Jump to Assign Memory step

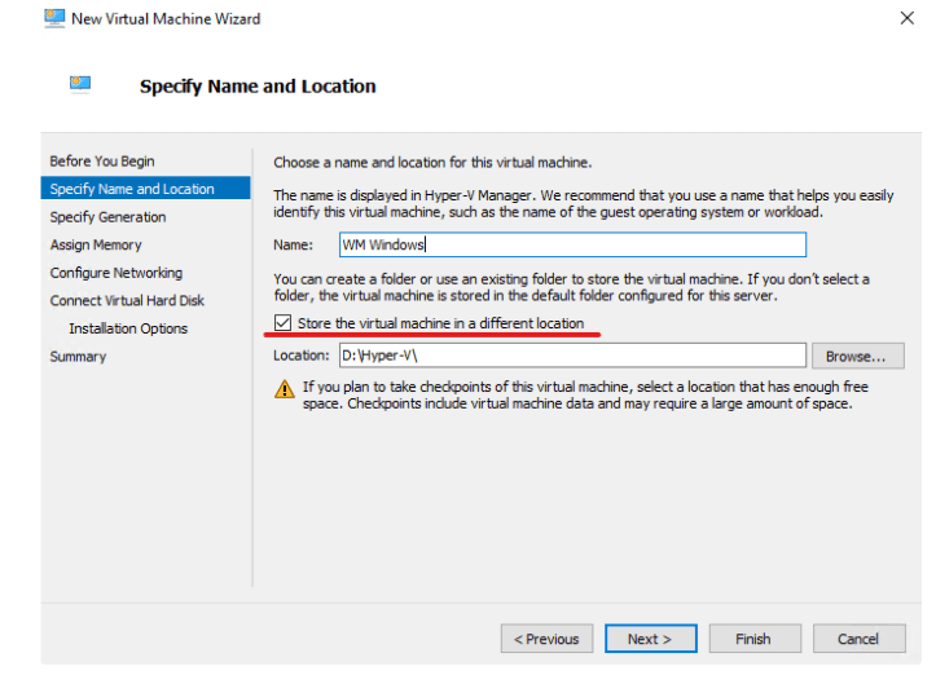coord(96,245)
